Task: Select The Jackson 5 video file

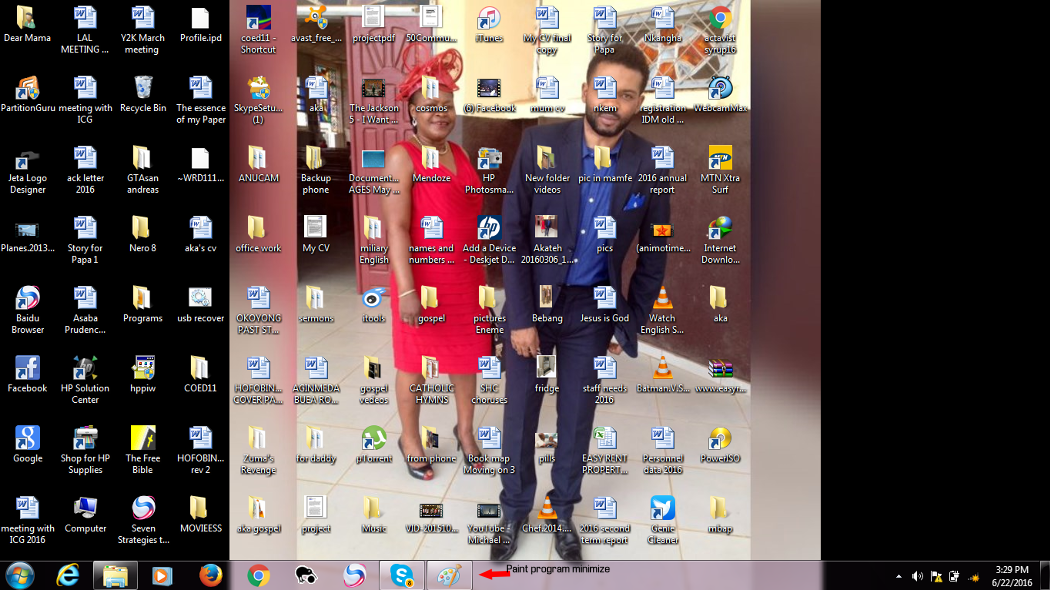Action: [x=374, y=100]
